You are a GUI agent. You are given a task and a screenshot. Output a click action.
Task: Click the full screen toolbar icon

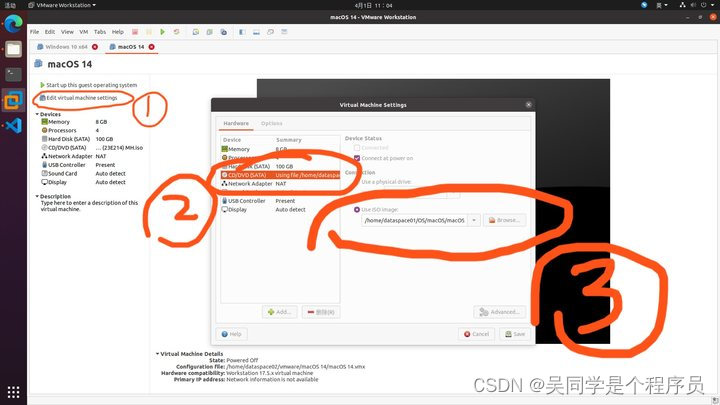click(270, 32)
